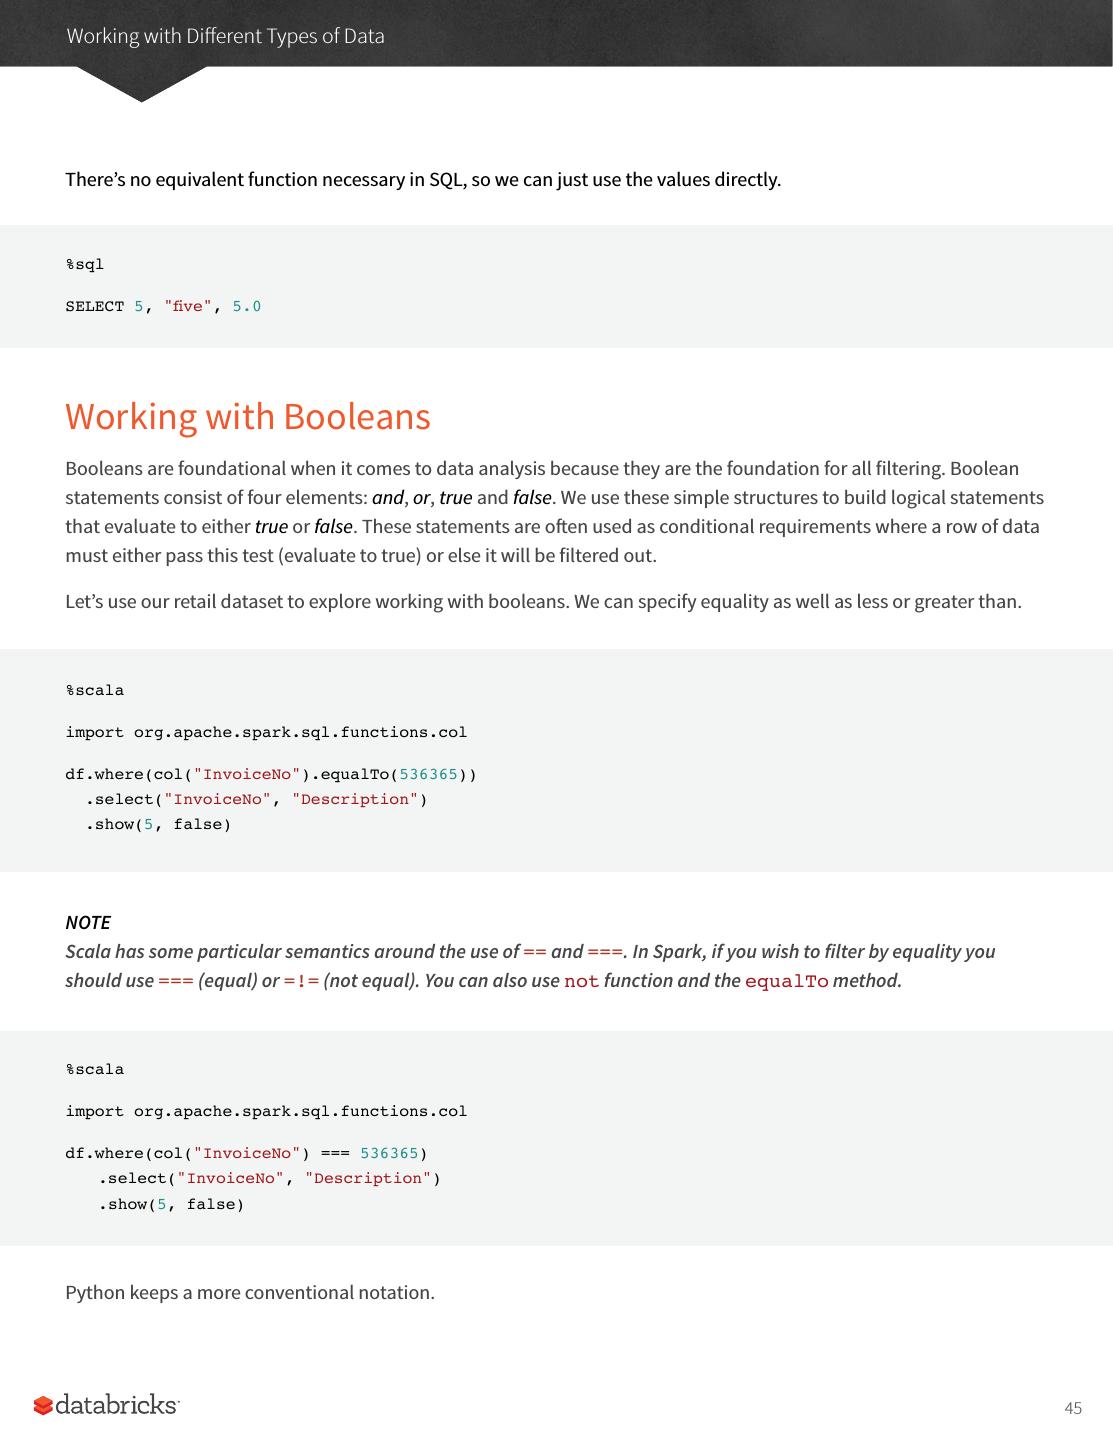This screenshot has width=1113, height=1440.
Task: Select the SELECT 5, "five", 5.0 code line
Action: tap(163, 306)
